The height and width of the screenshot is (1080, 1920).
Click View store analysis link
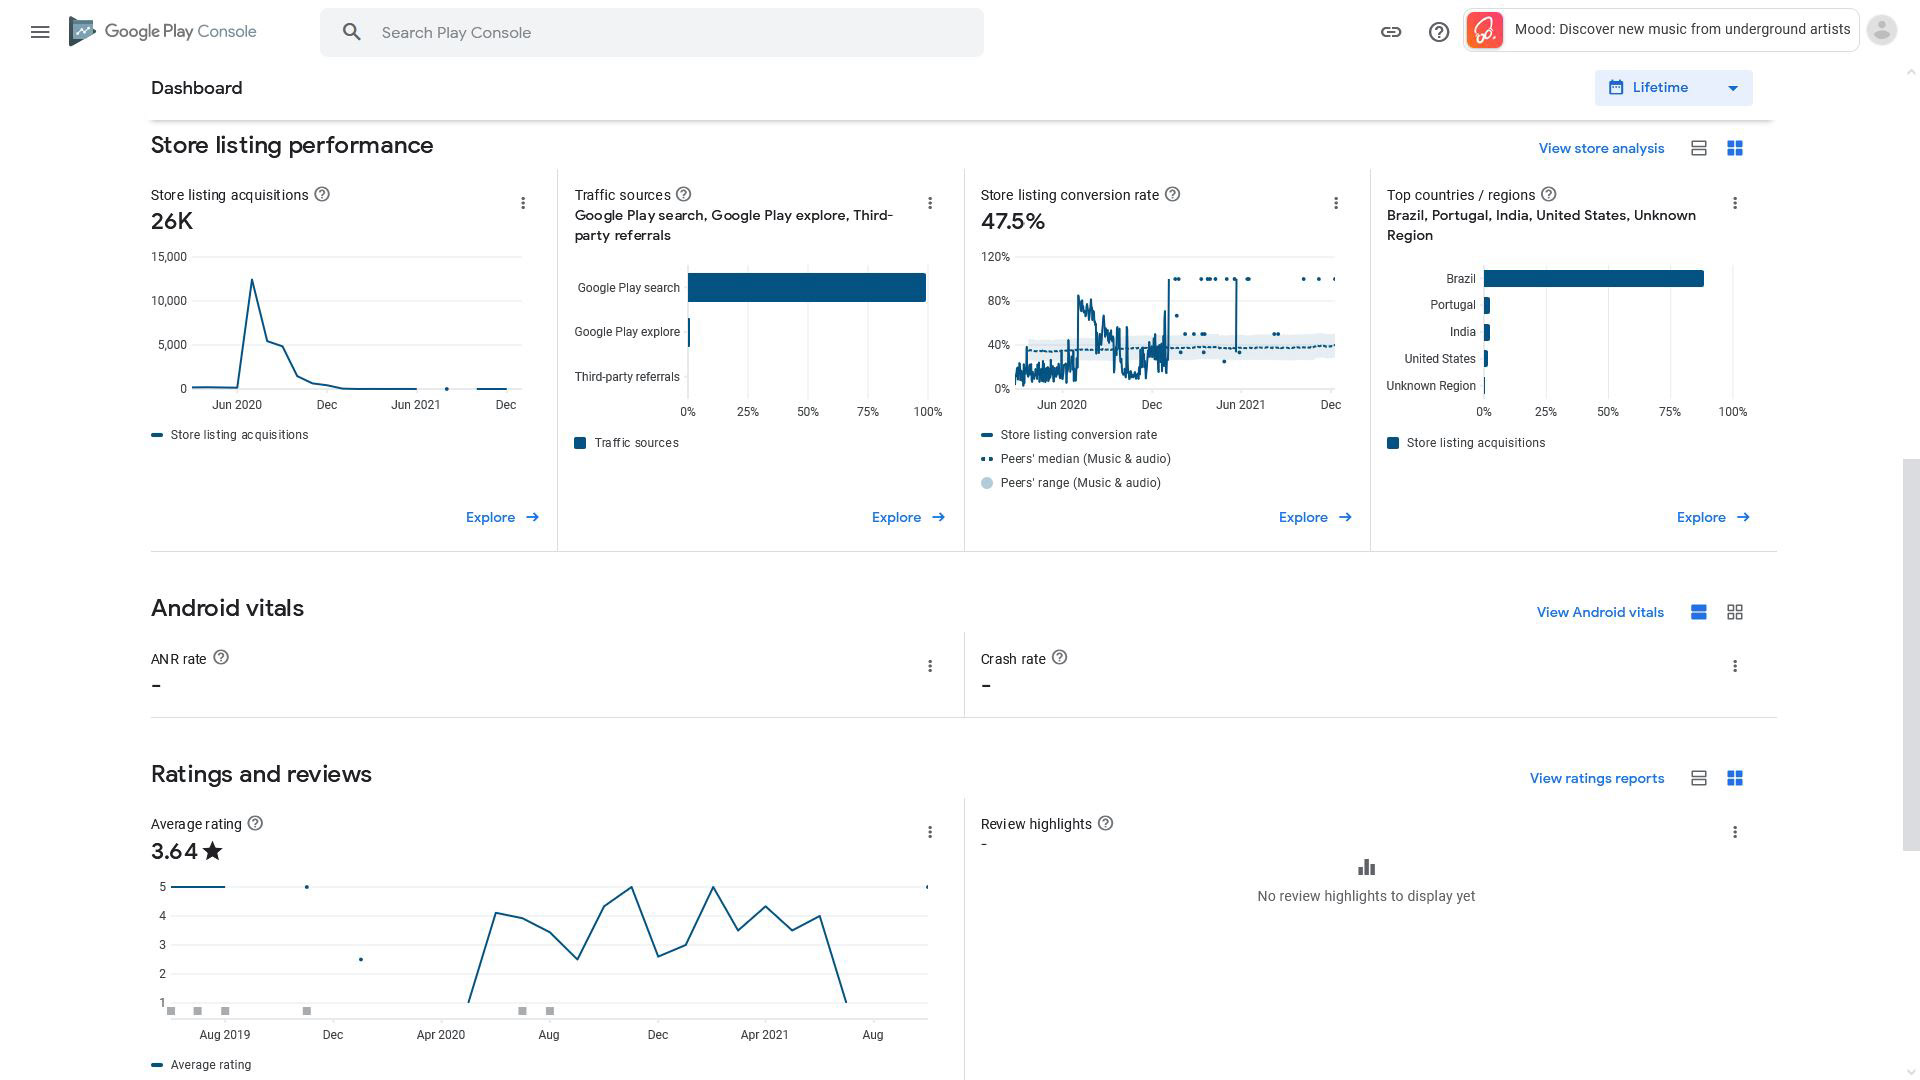coord(1601,148)
